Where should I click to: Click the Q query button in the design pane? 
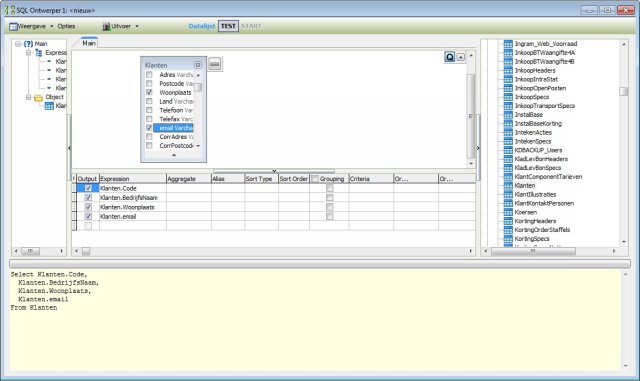click(x=450, y=57)
